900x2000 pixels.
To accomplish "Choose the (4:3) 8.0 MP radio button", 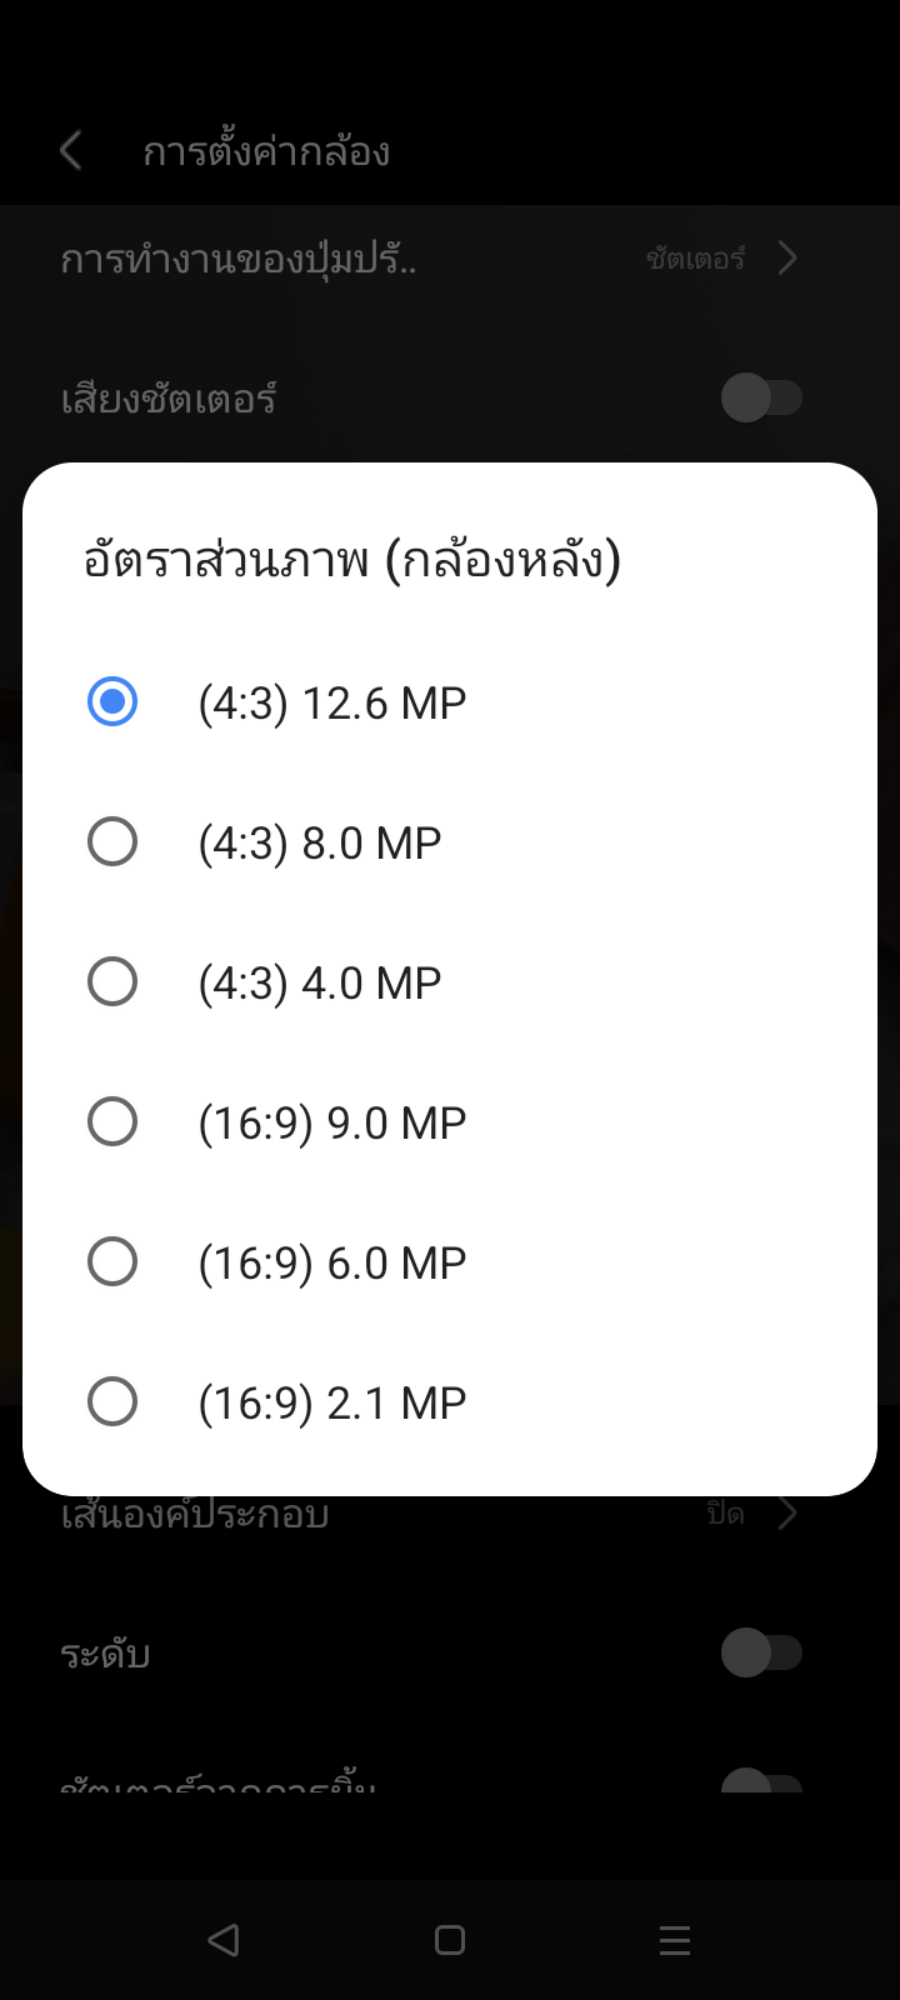I will [112, 842].
